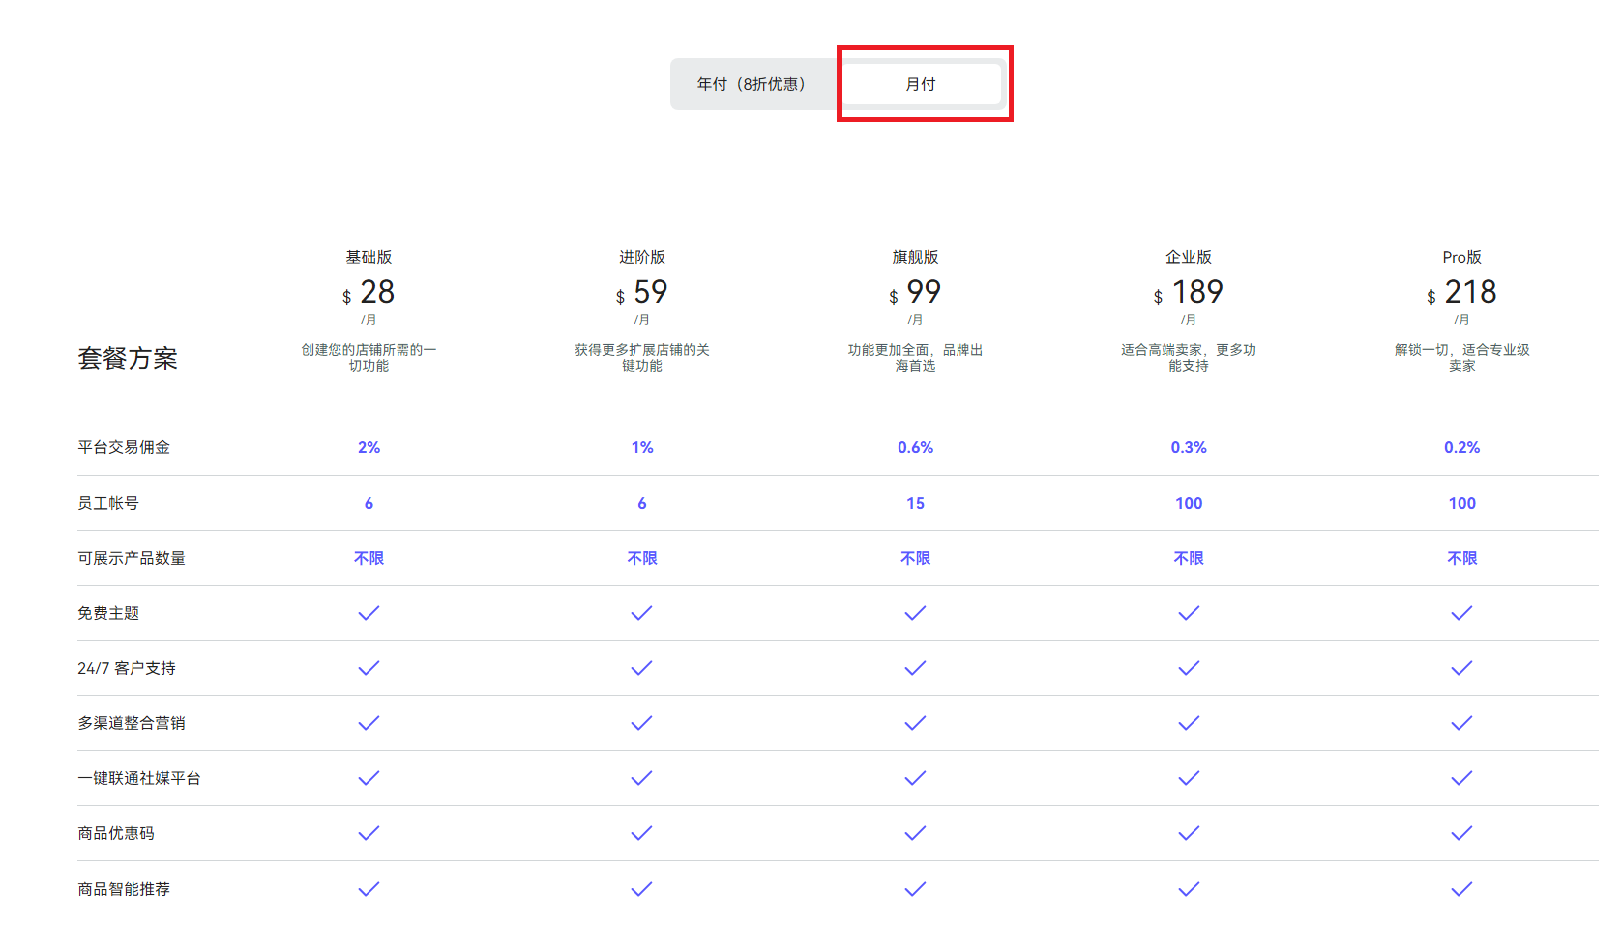Click the 商品优惠码 checkmark under Pro版
Screen dimensions: 1622x942
coord(1461,833)
